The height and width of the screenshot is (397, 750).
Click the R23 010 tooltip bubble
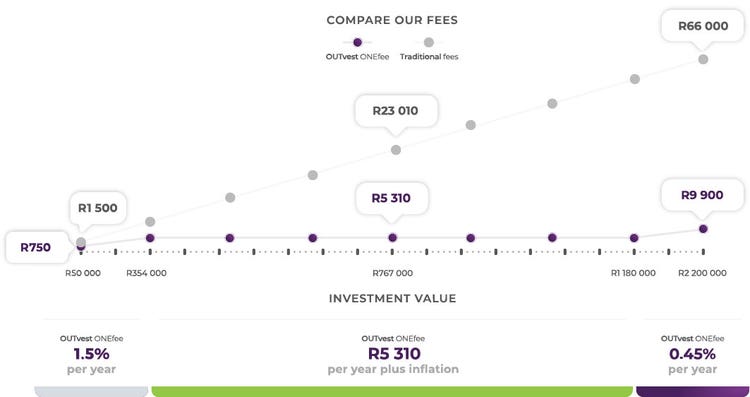point(396,111)
